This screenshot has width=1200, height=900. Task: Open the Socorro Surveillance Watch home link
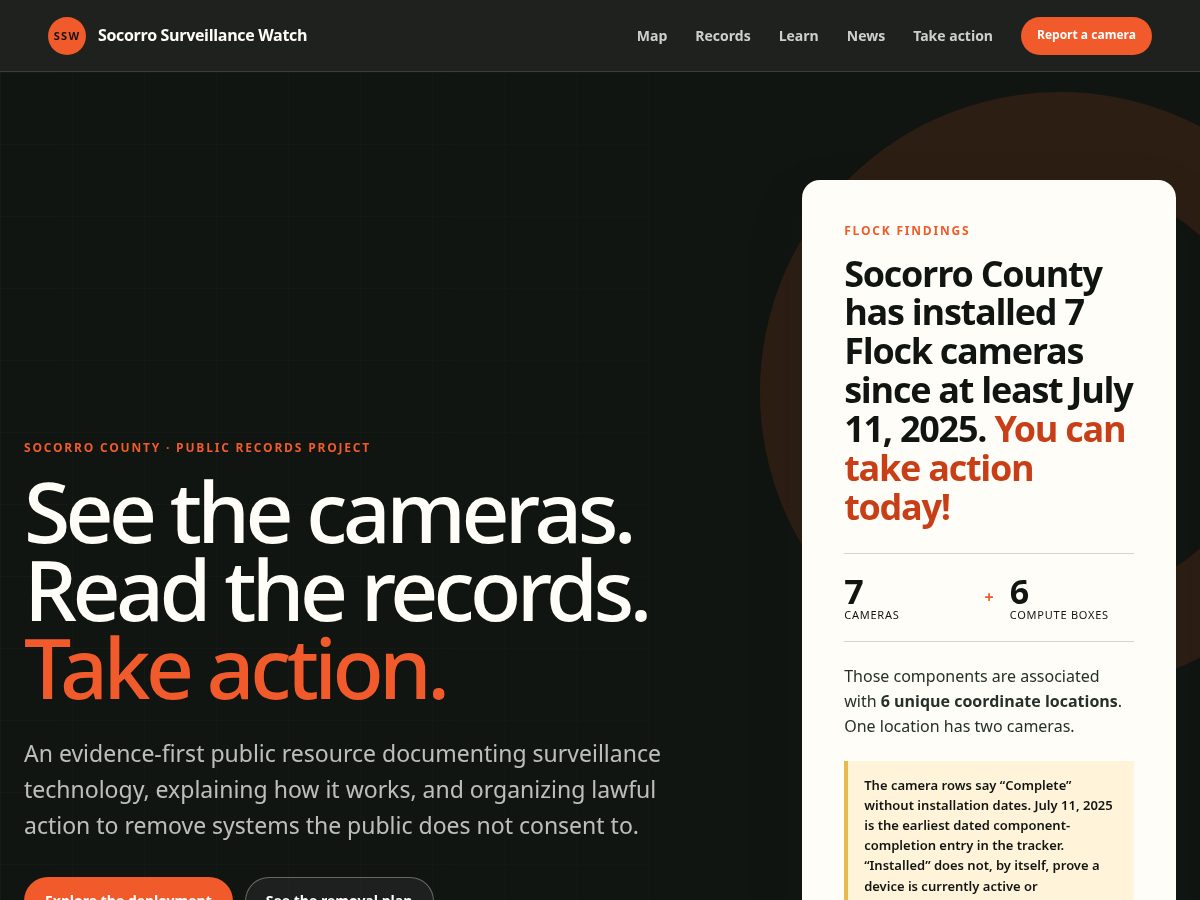point(178,36)
